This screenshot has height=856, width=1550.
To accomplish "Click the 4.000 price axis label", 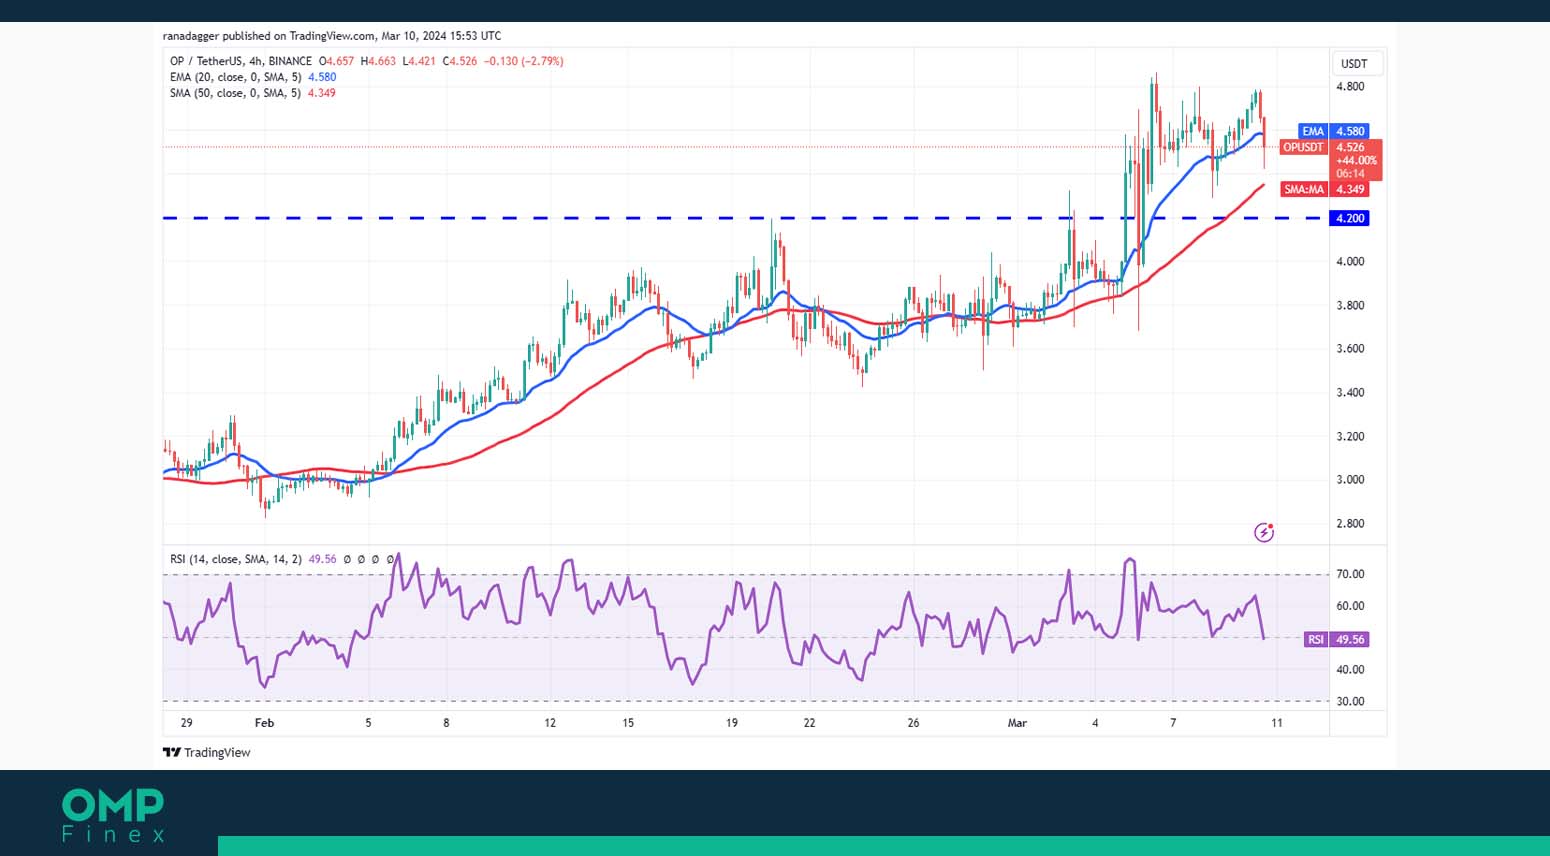I will [1350, 261].
